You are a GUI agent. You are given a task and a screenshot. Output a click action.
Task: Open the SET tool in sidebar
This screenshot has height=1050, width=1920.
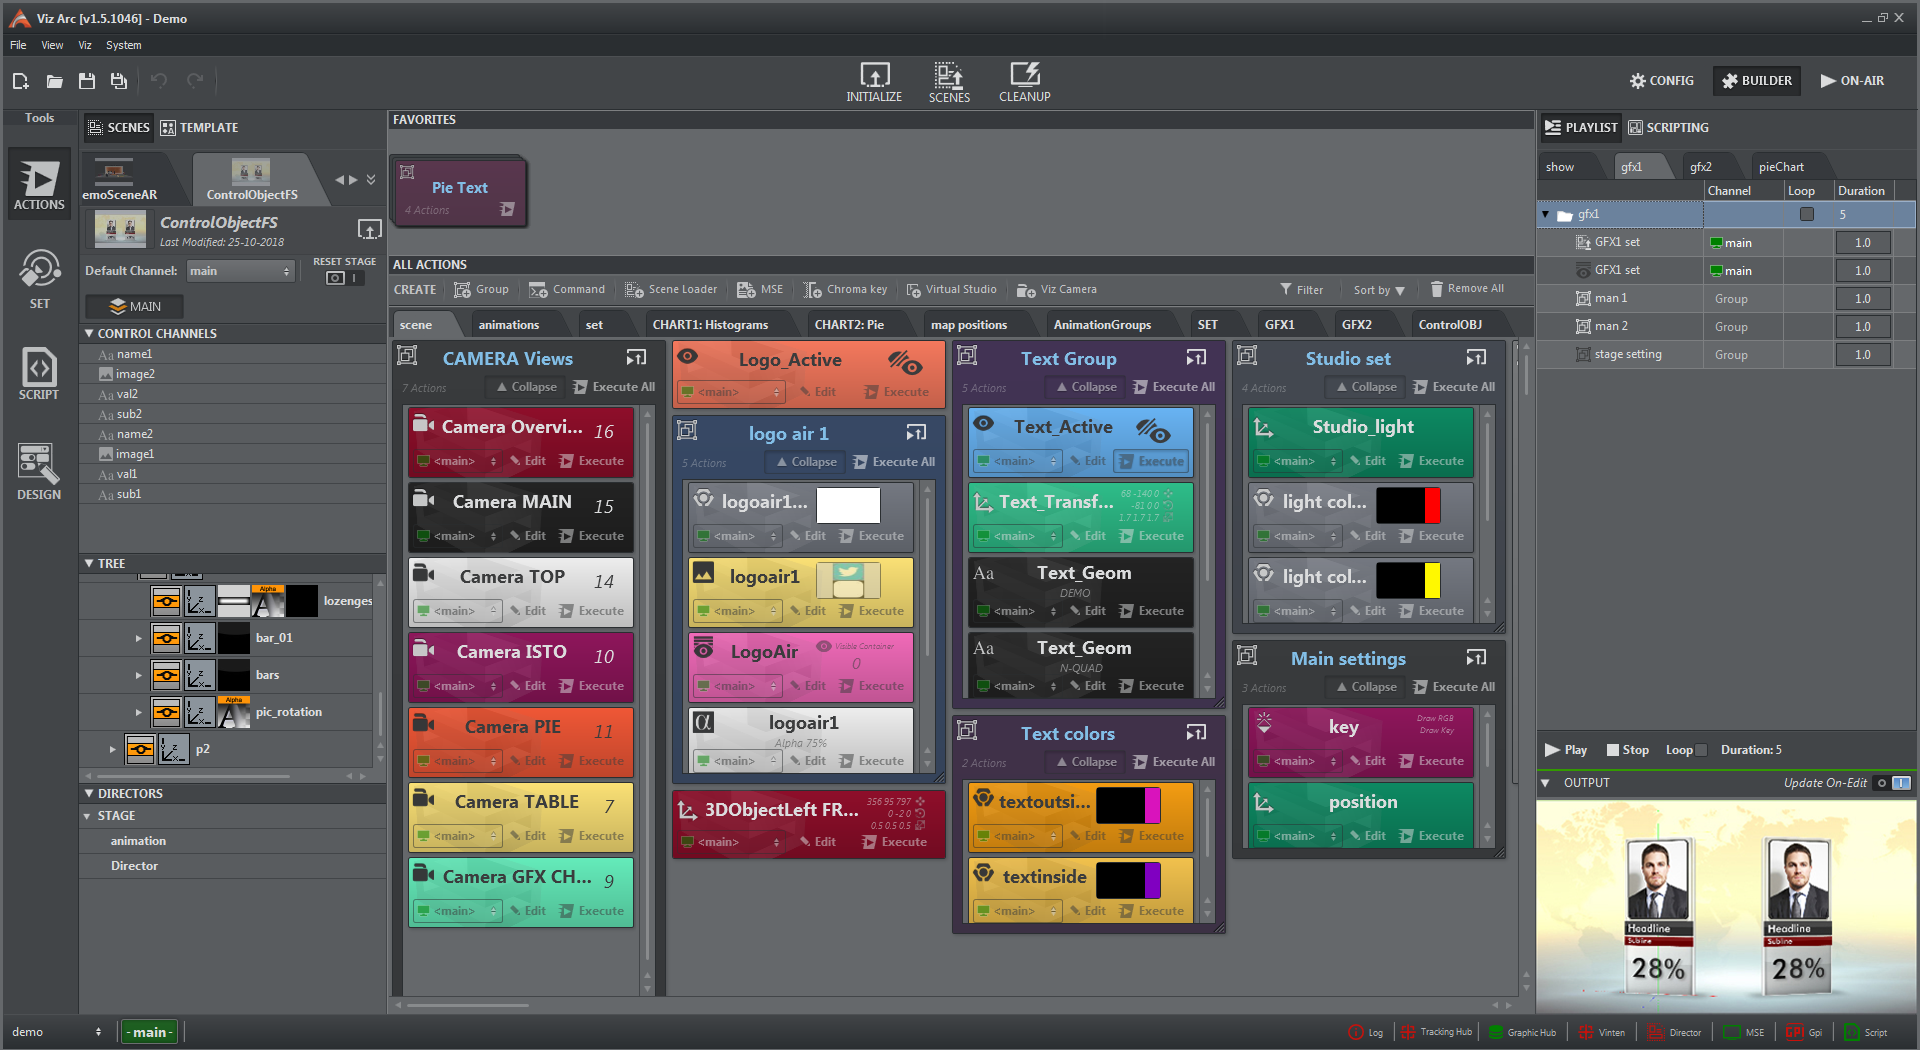click(39, 279)
